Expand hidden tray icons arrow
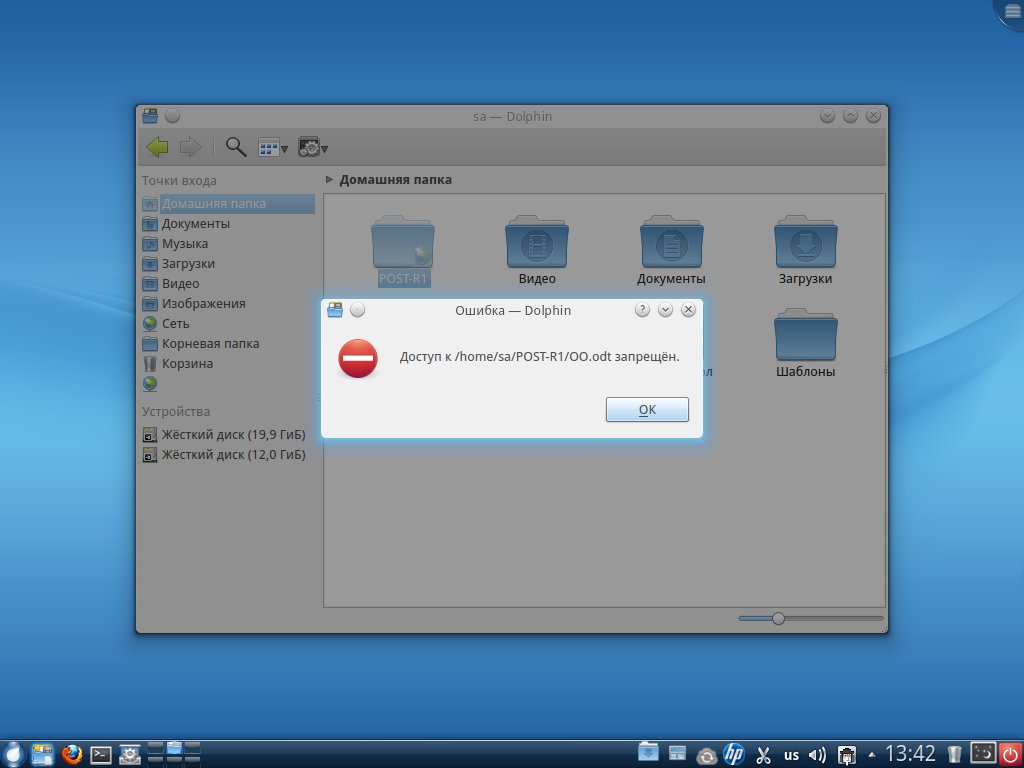The width and height of the screenshot is (1024, 768). (871, 755)
